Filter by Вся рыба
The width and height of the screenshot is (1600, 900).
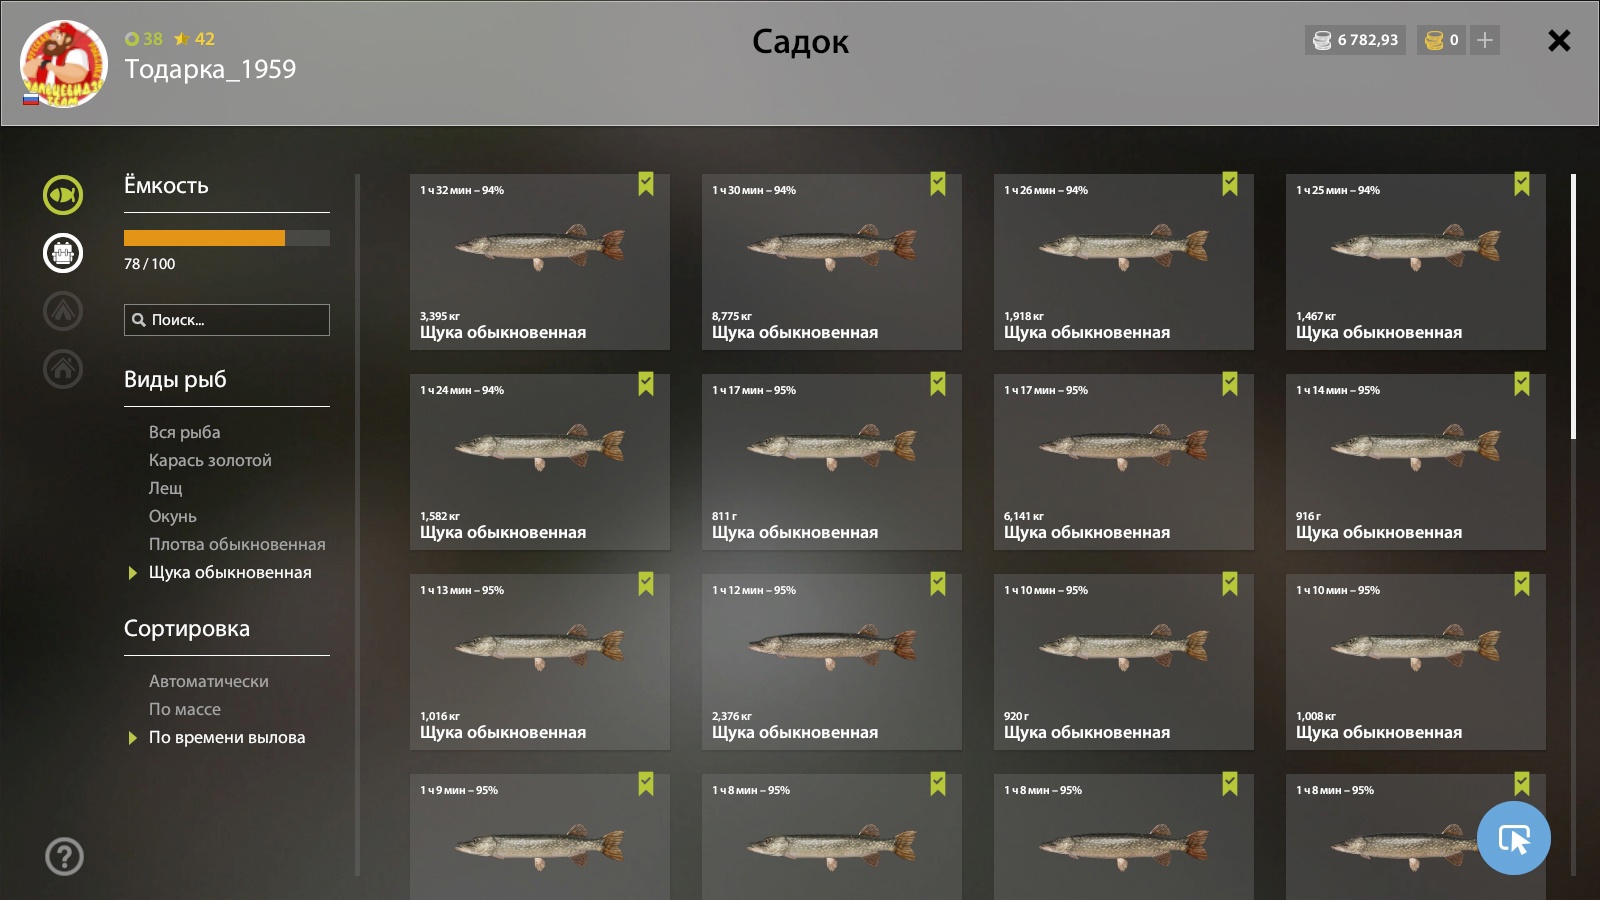tap(184, 432)
